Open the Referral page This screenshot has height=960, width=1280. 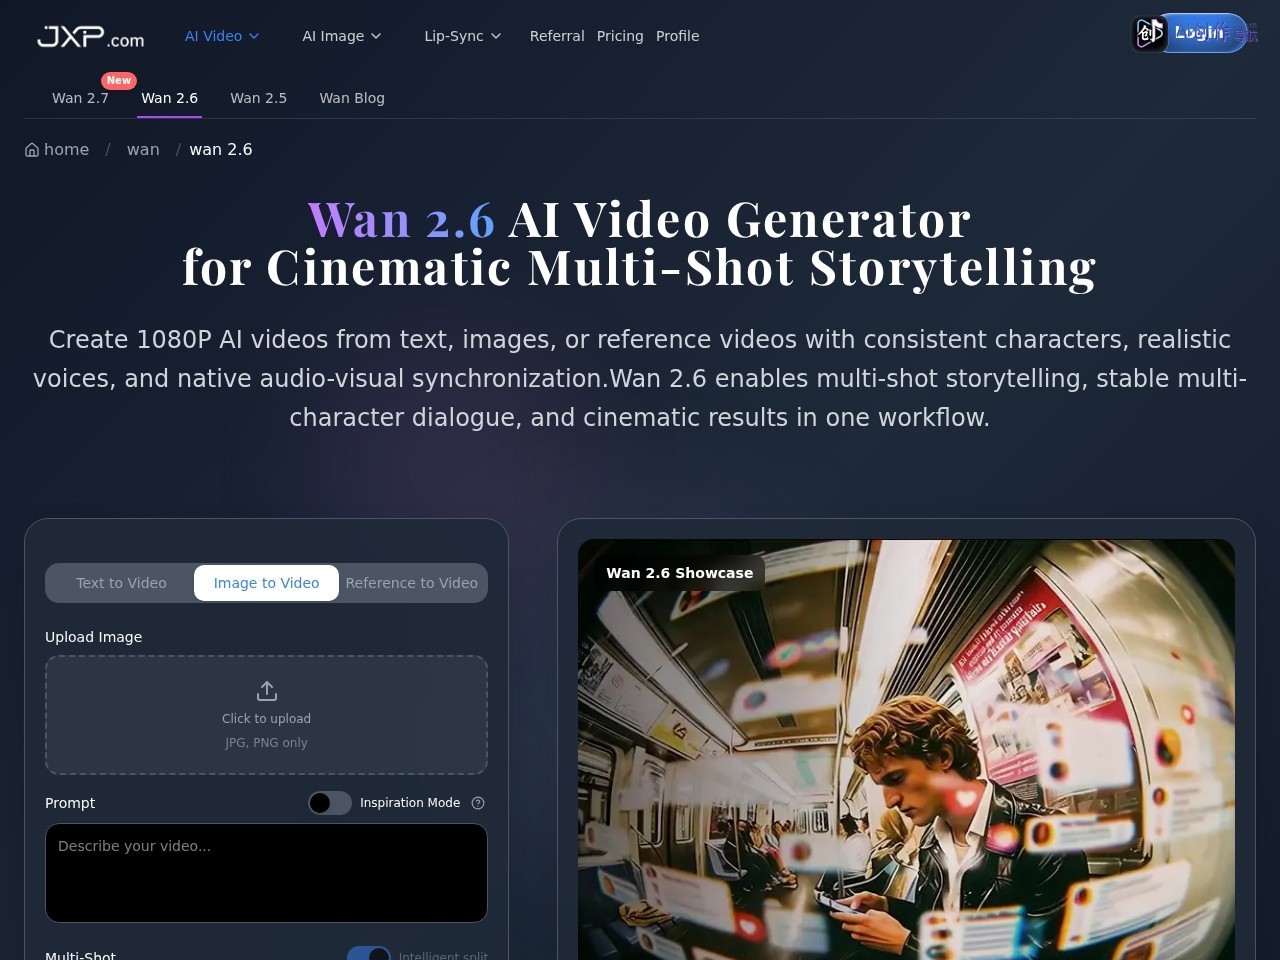point(557,36)
